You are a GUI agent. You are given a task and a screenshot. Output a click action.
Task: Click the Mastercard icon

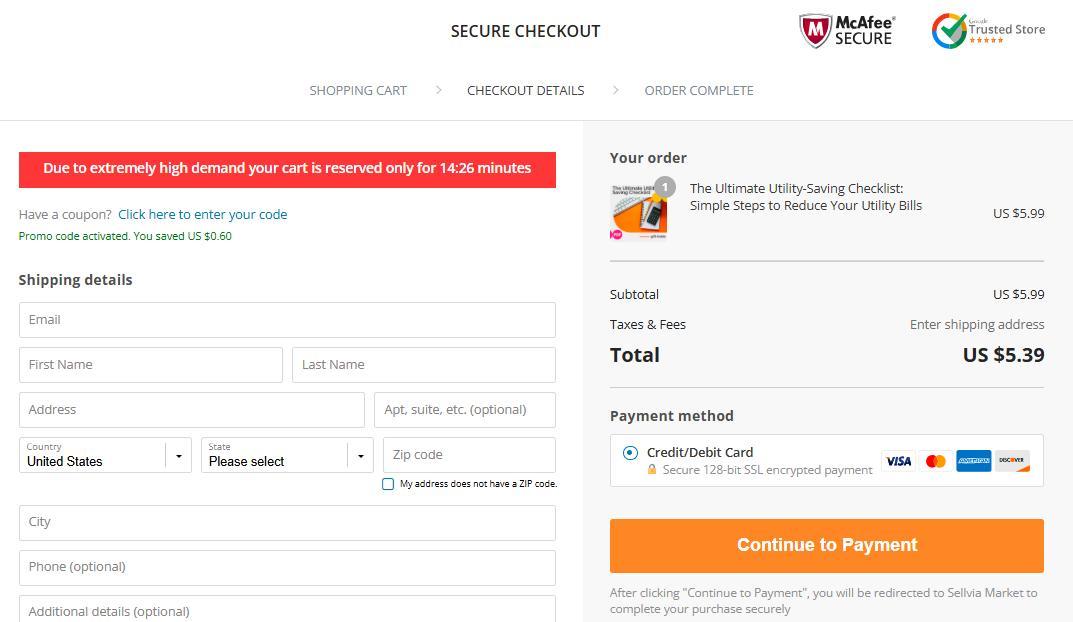[936, 461]
